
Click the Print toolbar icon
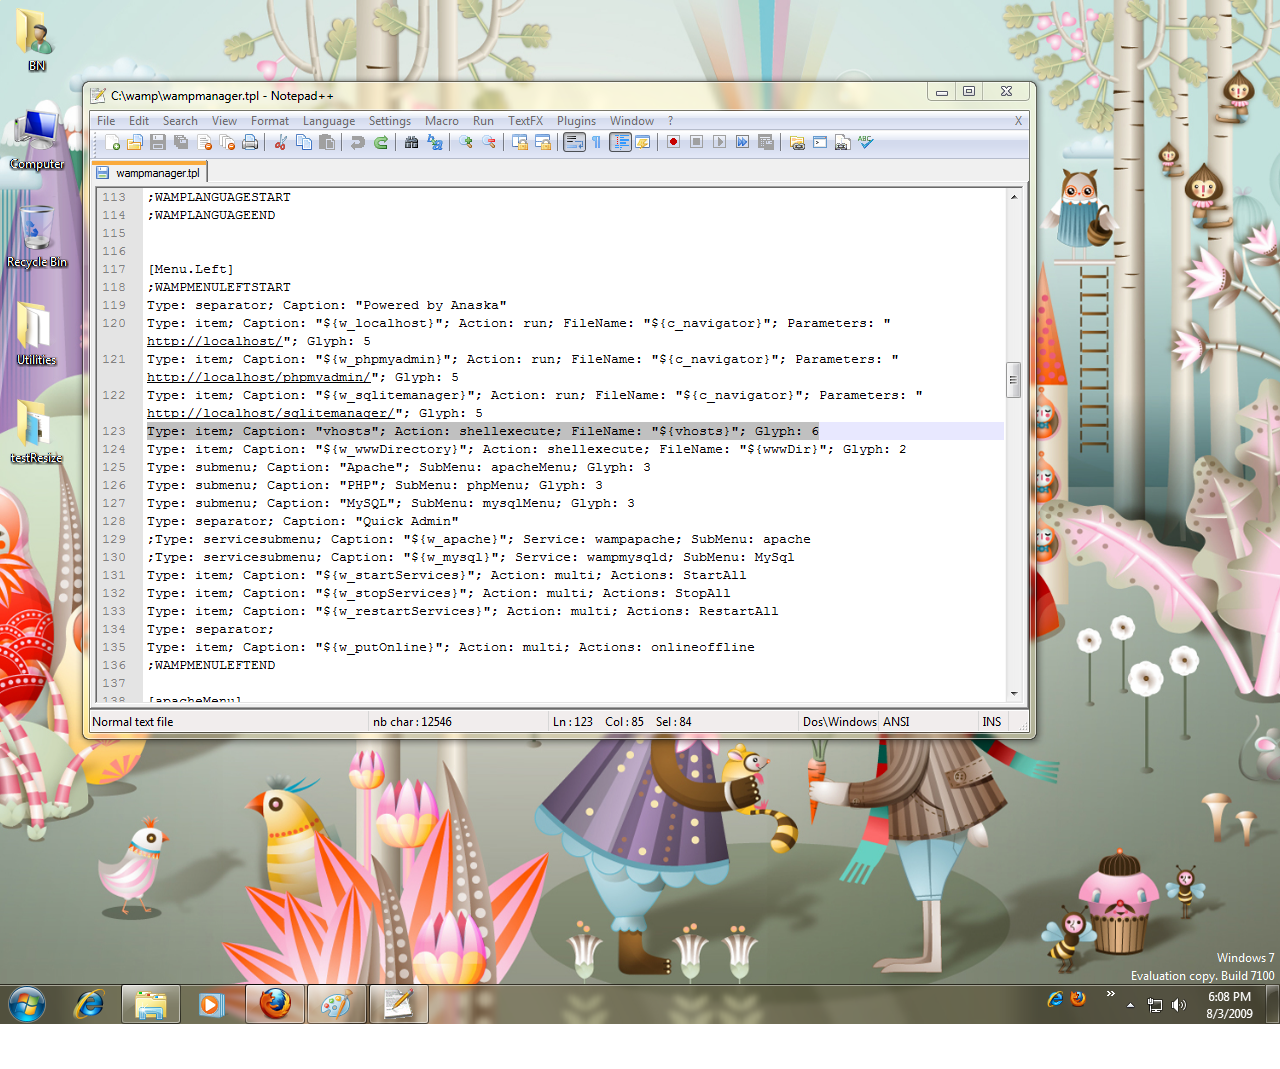point(250,143)
